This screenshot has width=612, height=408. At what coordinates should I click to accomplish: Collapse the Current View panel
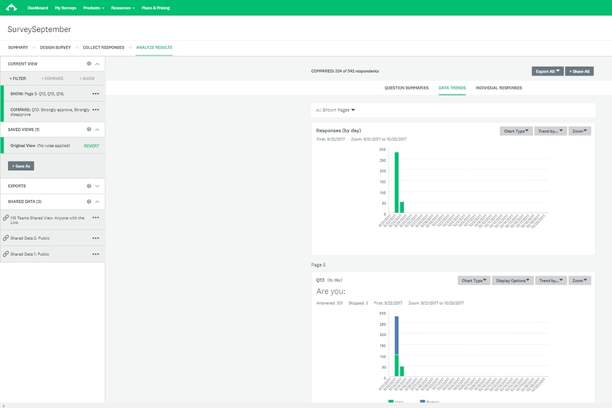coord(98,64)
